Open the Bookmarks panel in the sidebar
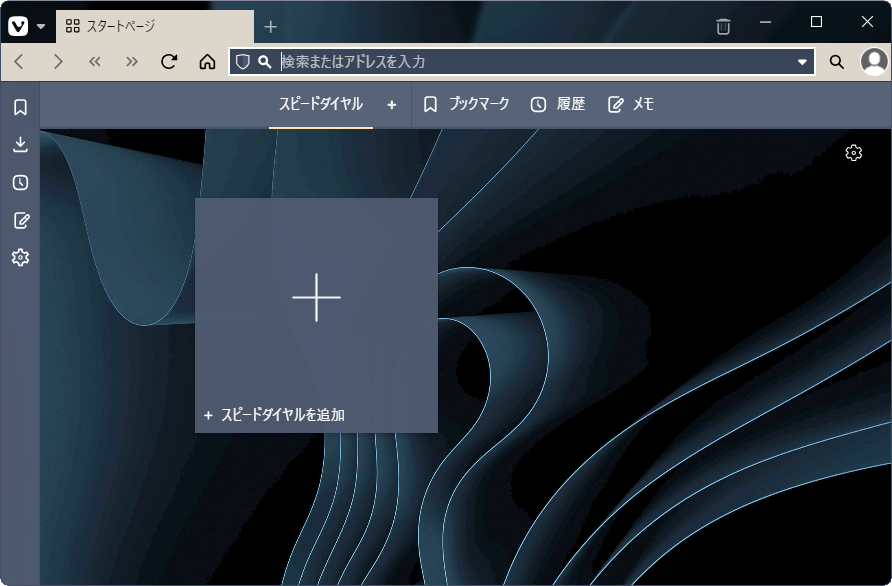Image resolution: width=892 pixels, height=586 pixels. tap(20, 107)
